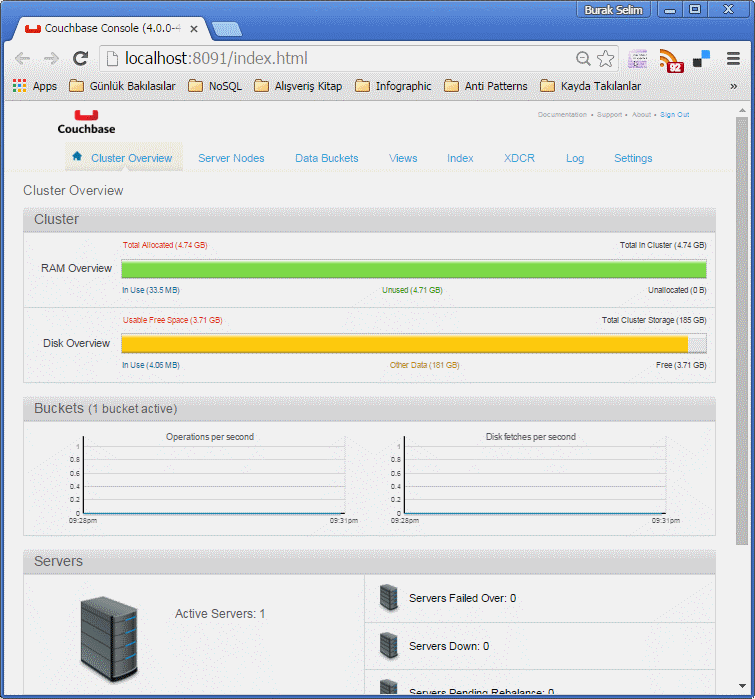Switch to the Data Buckets tab
The height and width of the screenshot is (699, 755).
326,158
